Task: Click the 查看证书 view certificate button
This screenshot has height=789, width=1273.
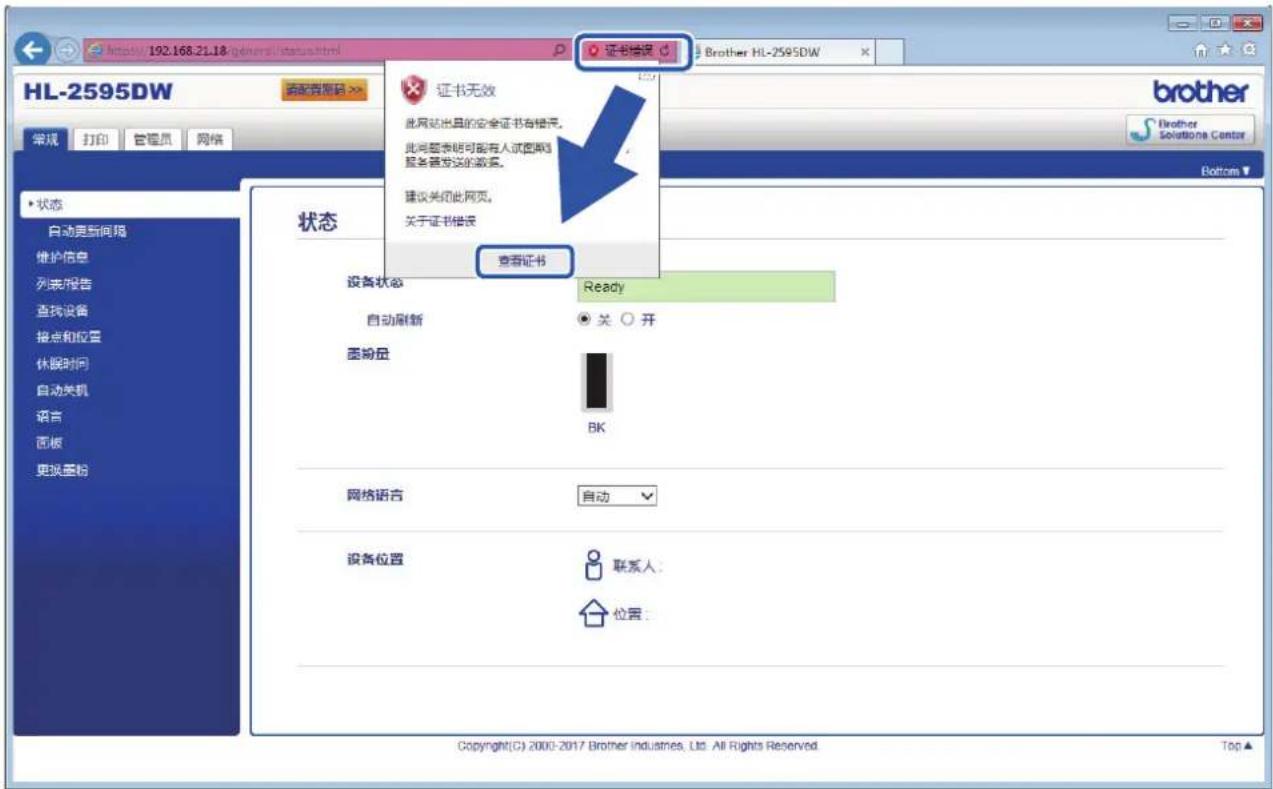Action: click(523, 260)
